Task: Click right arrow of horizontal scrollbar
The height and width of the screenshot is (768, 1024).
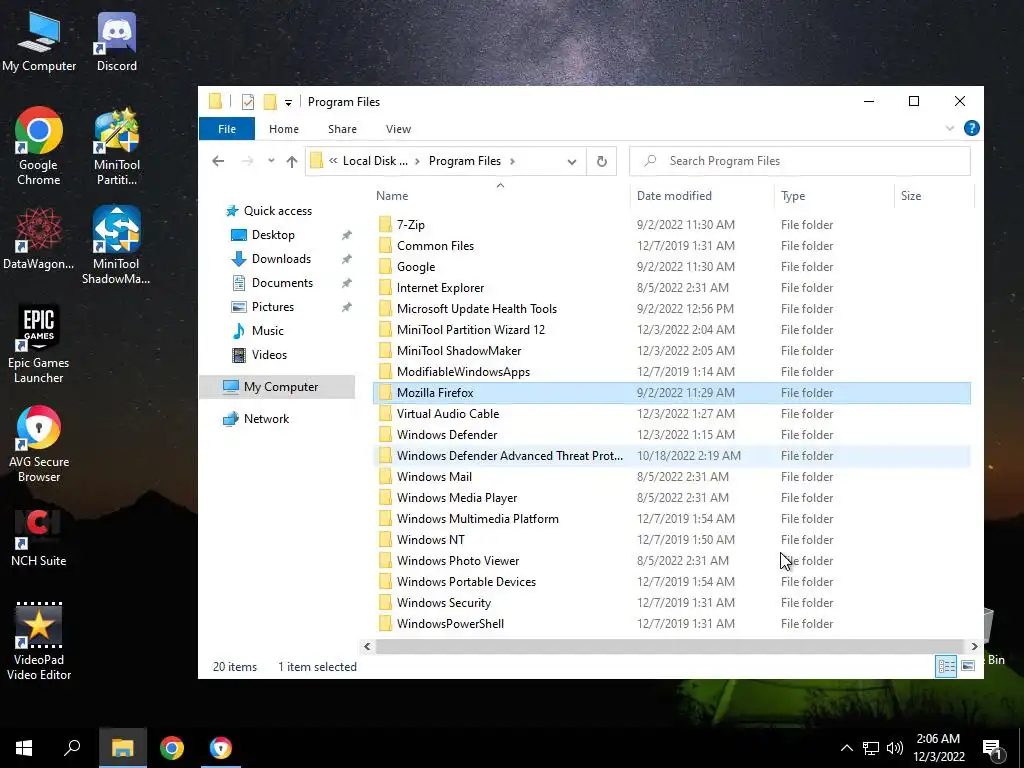Action: click(974, 647)
